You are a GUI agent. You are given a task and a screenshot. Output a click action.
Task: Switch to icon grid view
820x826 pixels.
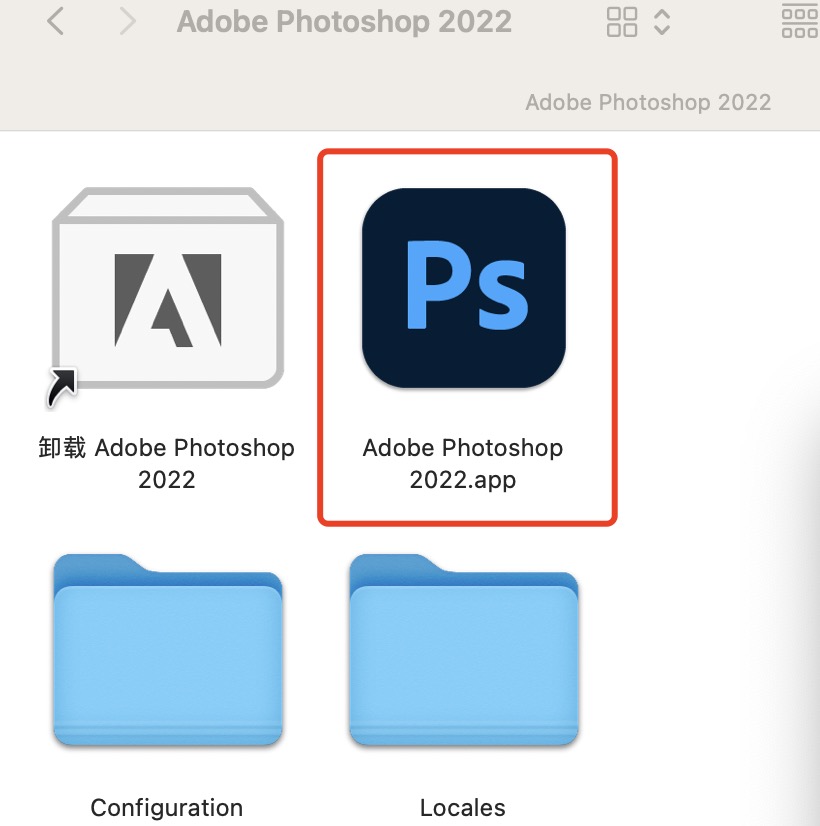[x=622, y=21]
